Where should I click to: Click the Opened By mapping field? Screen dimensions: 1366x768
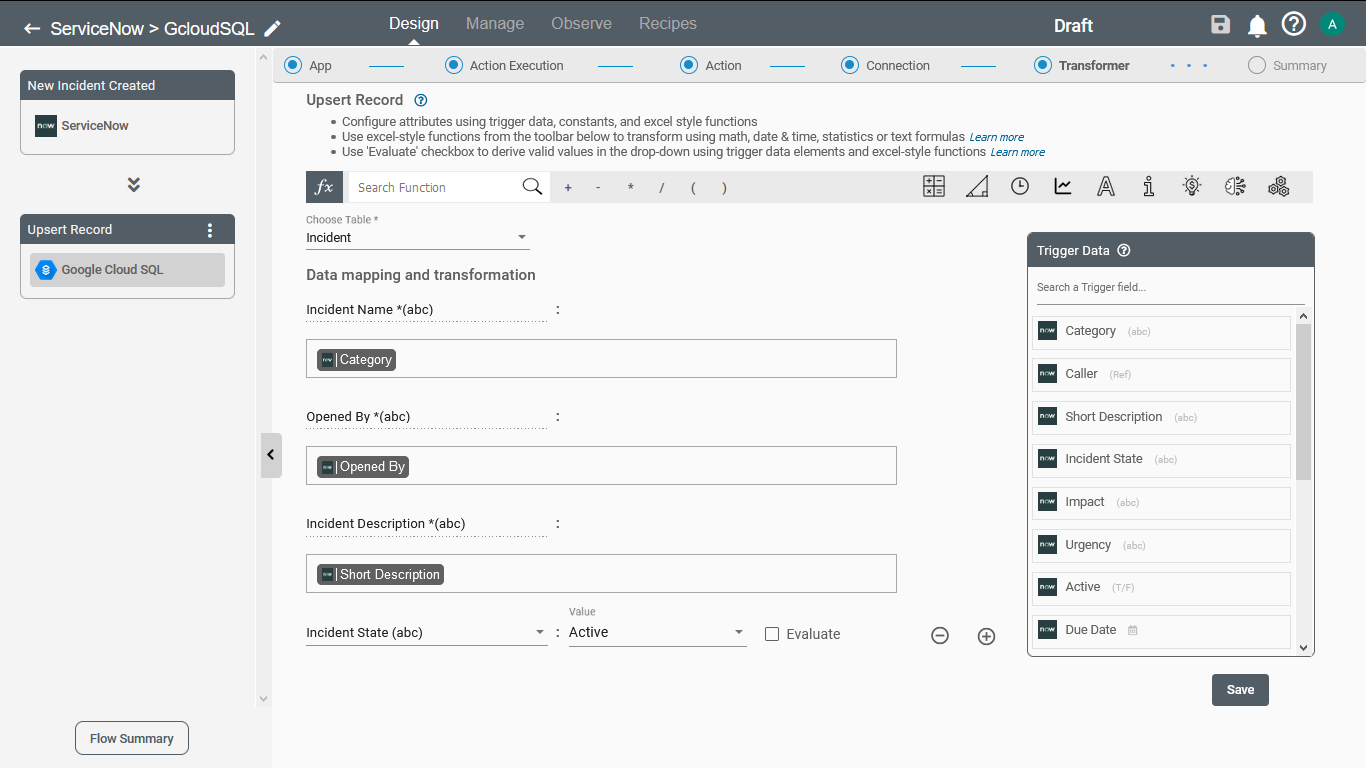[x=601, y=466]
